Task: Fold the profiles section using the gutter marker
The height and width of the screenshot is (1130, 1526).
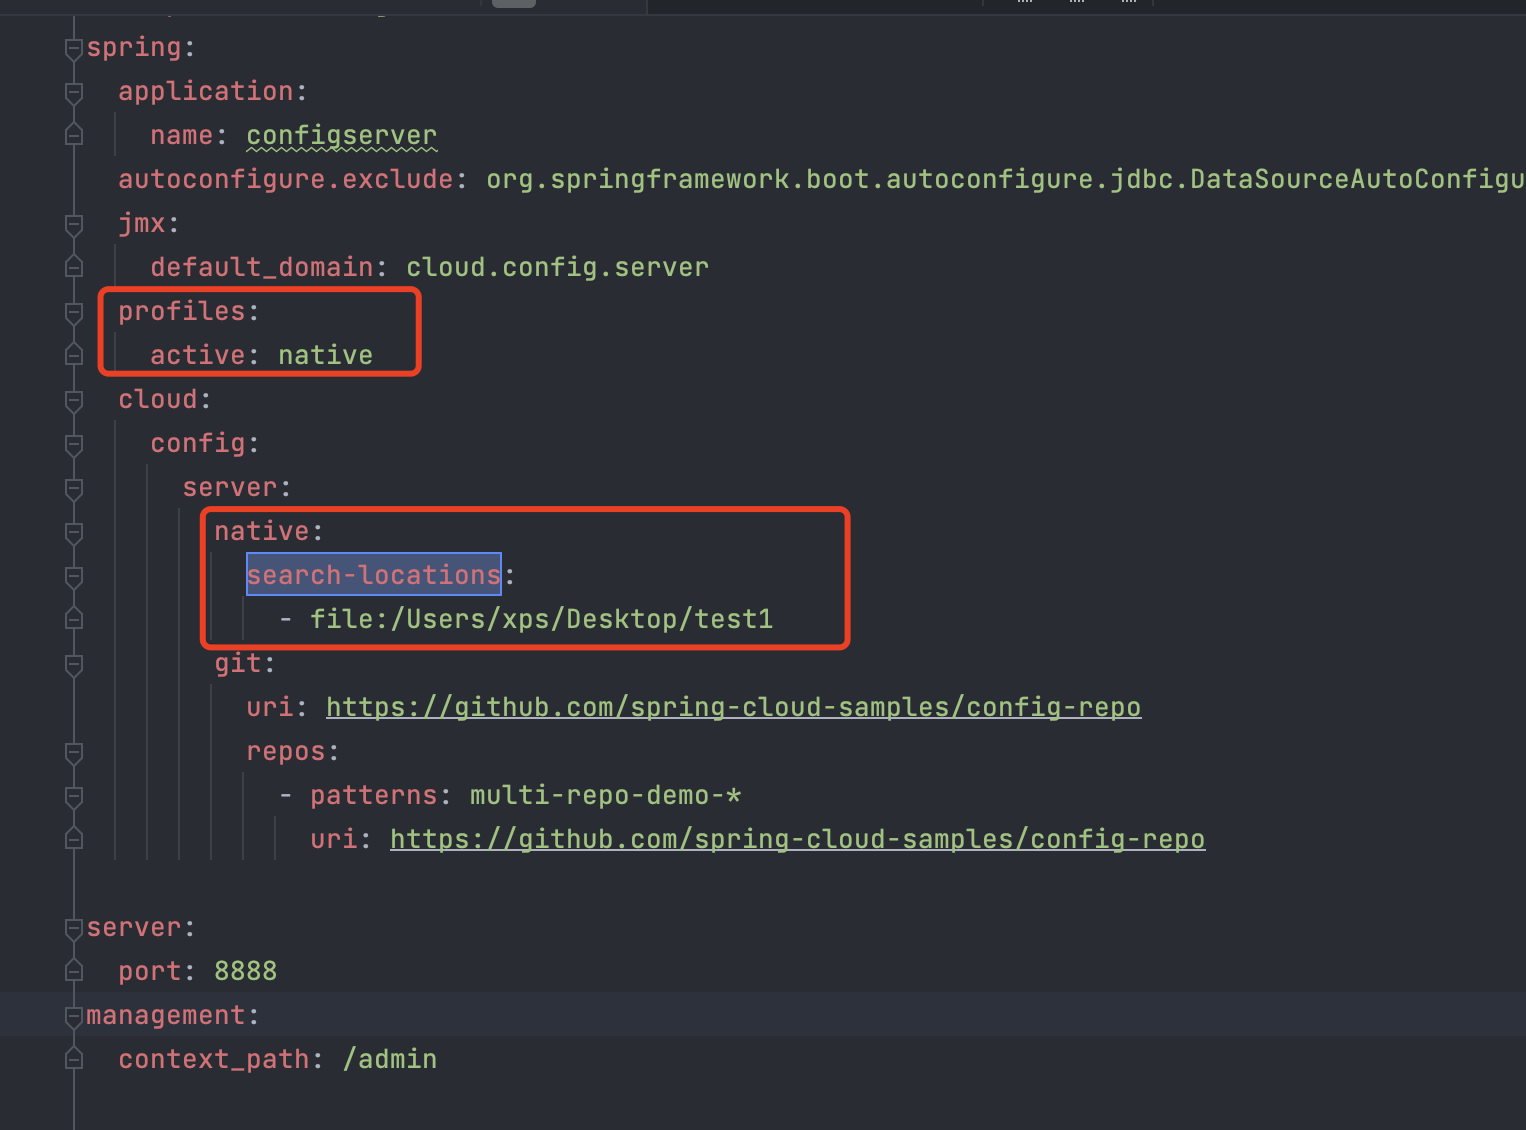Action: pos(73,312)
